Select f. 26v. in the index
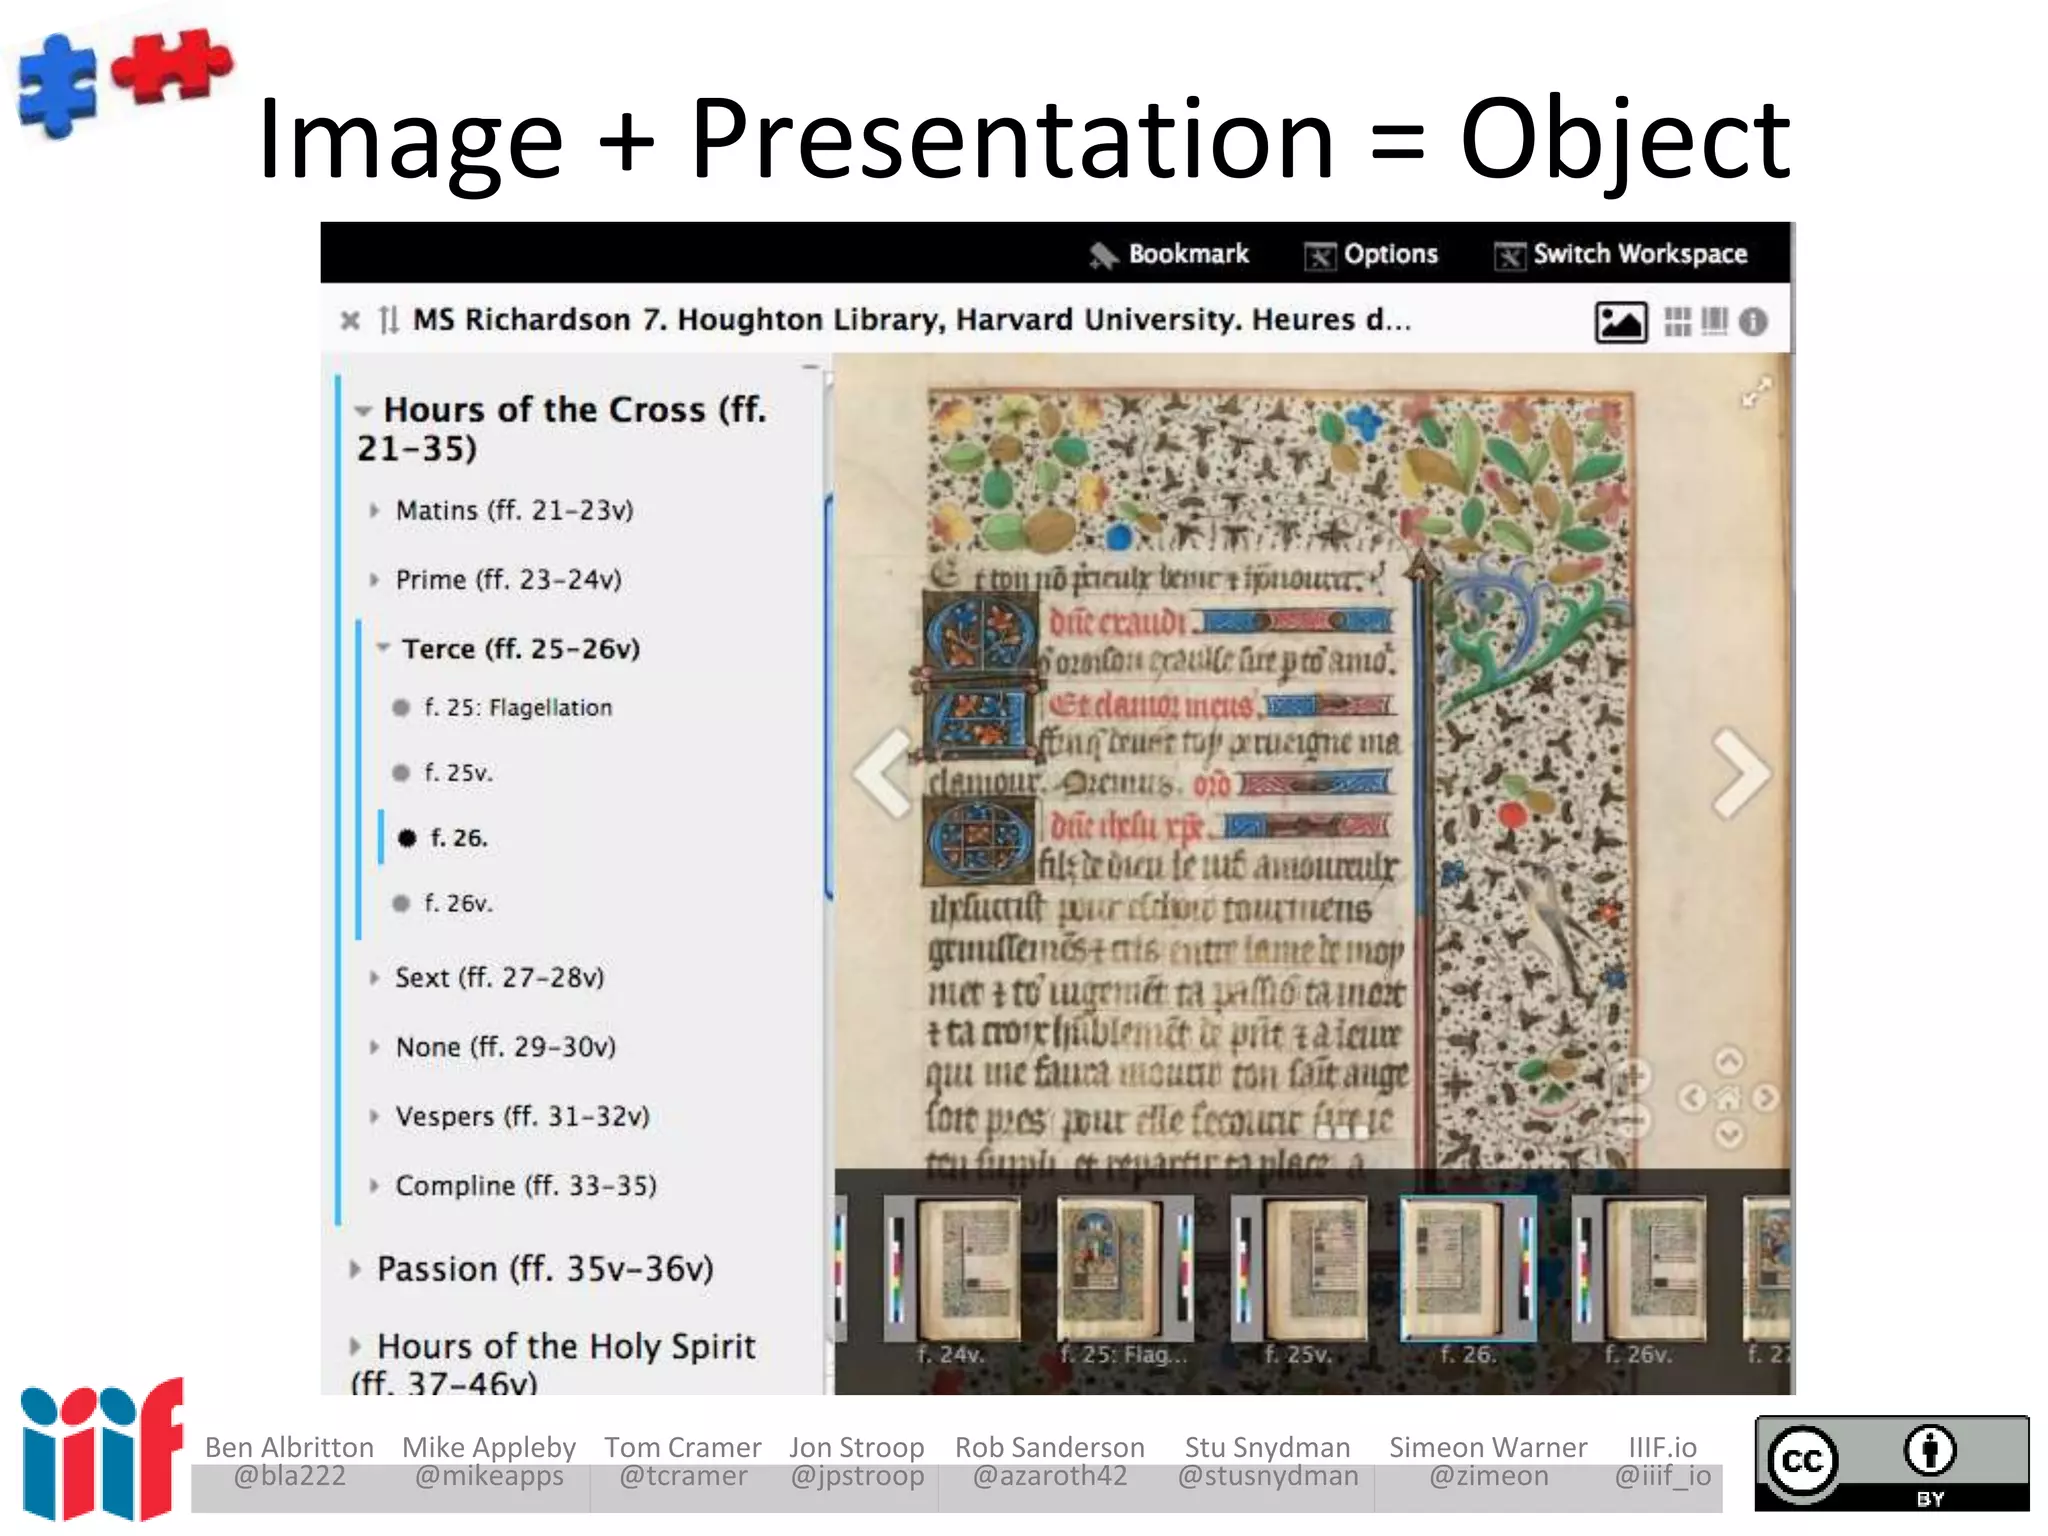The height and width of the screenshot is (1536, 2048). tap(458, 904)
